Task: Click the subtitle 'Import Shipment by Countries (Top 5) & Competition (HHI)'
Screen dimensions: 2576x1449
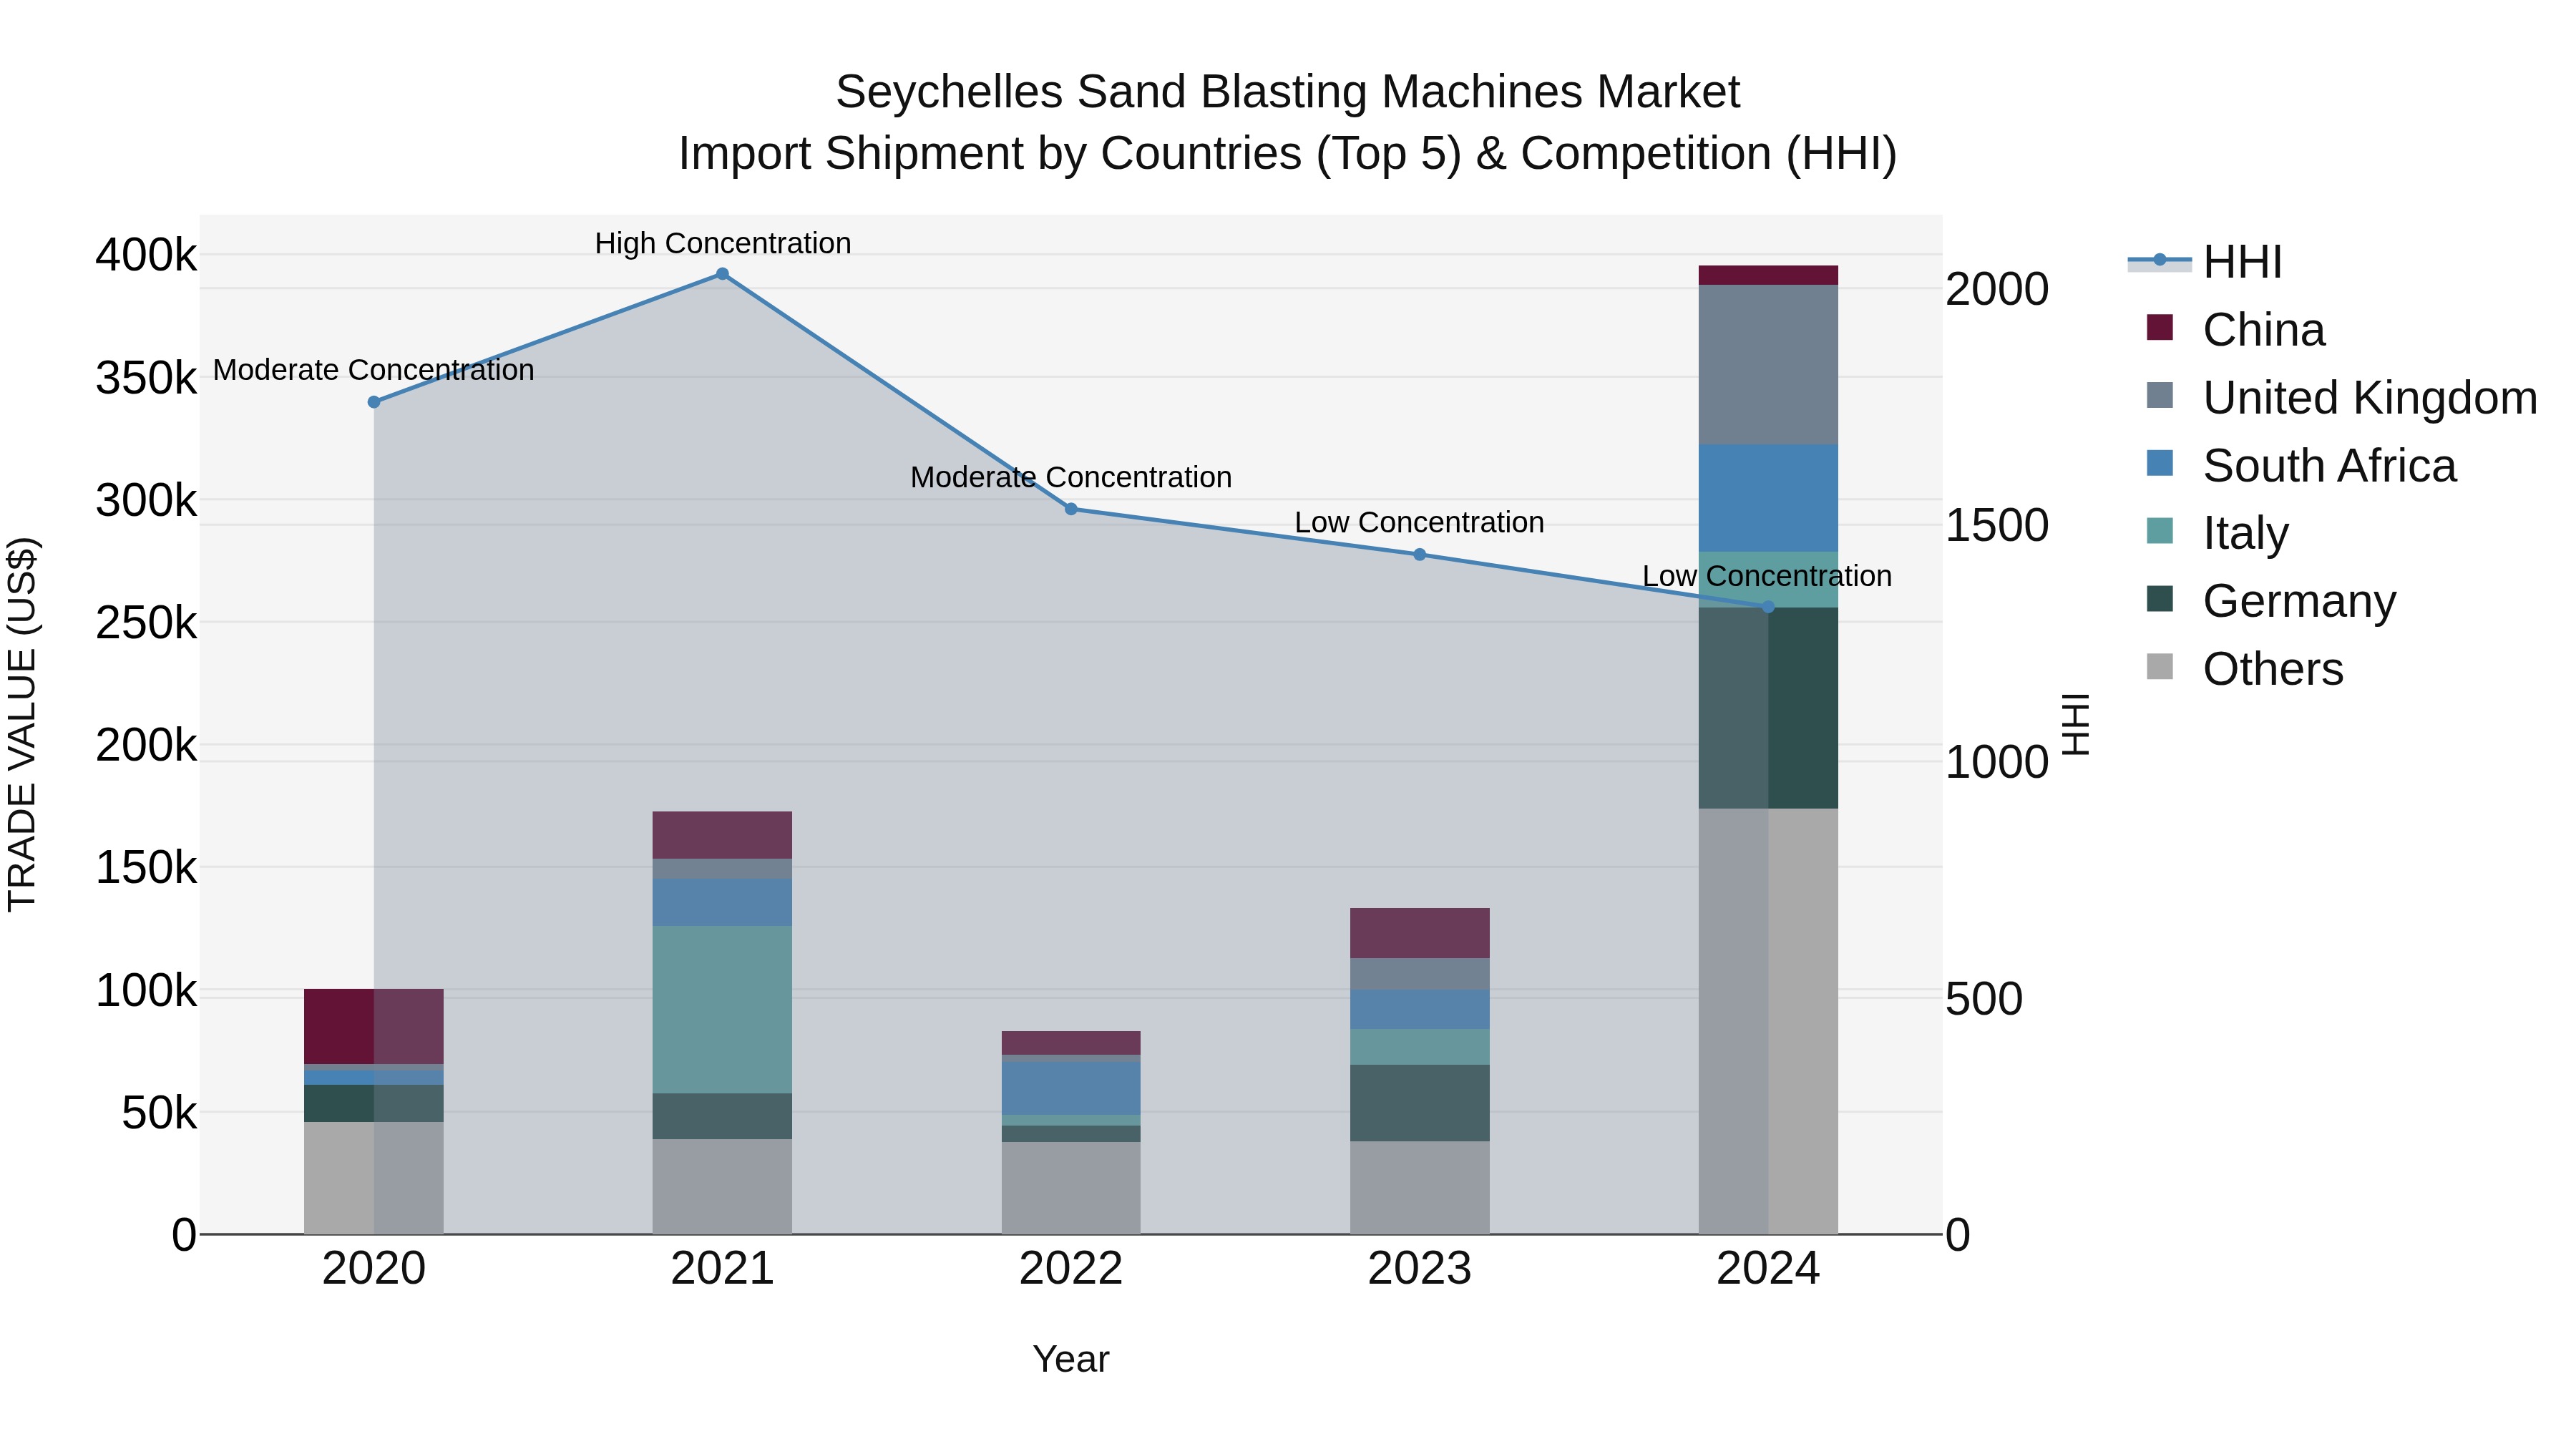Action: tap(1288, 154)
